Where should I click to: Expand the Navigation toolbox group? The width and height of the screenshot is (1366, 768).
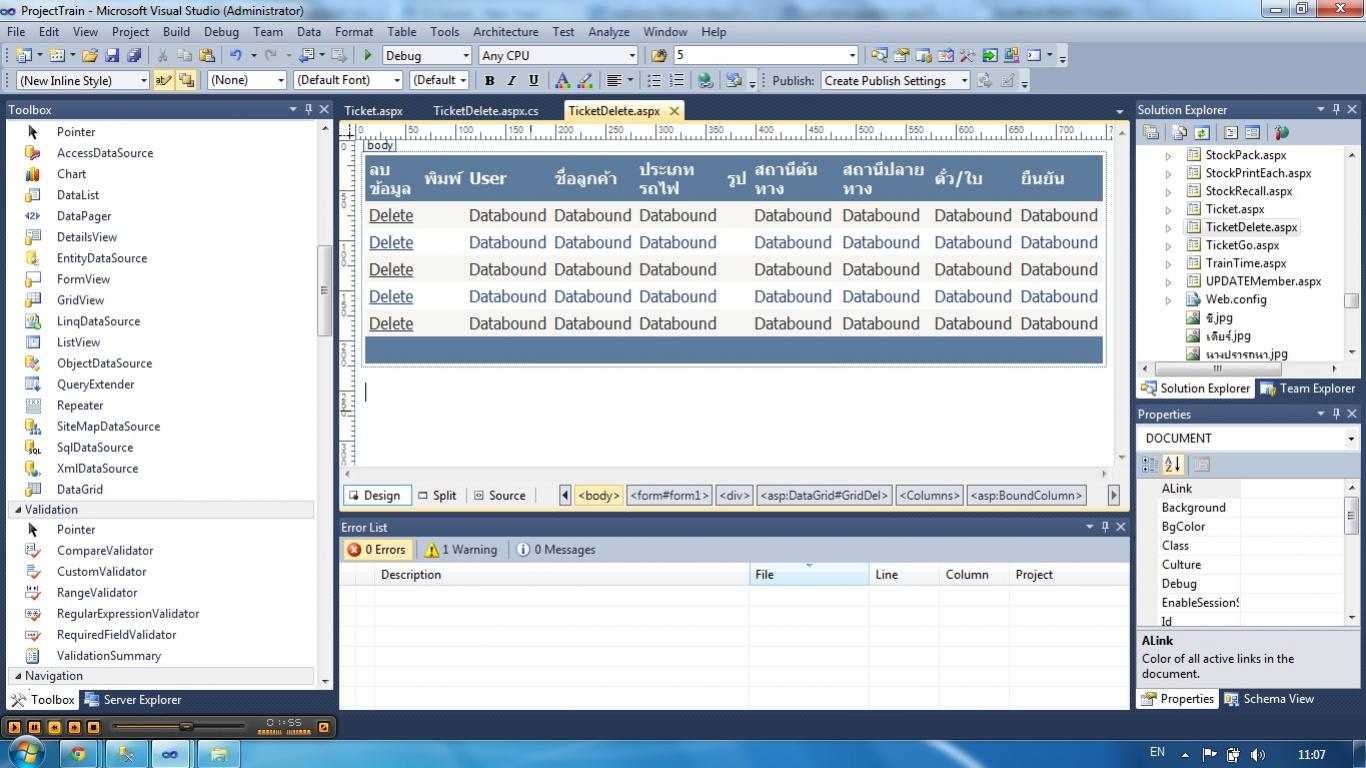click(17, 676)
